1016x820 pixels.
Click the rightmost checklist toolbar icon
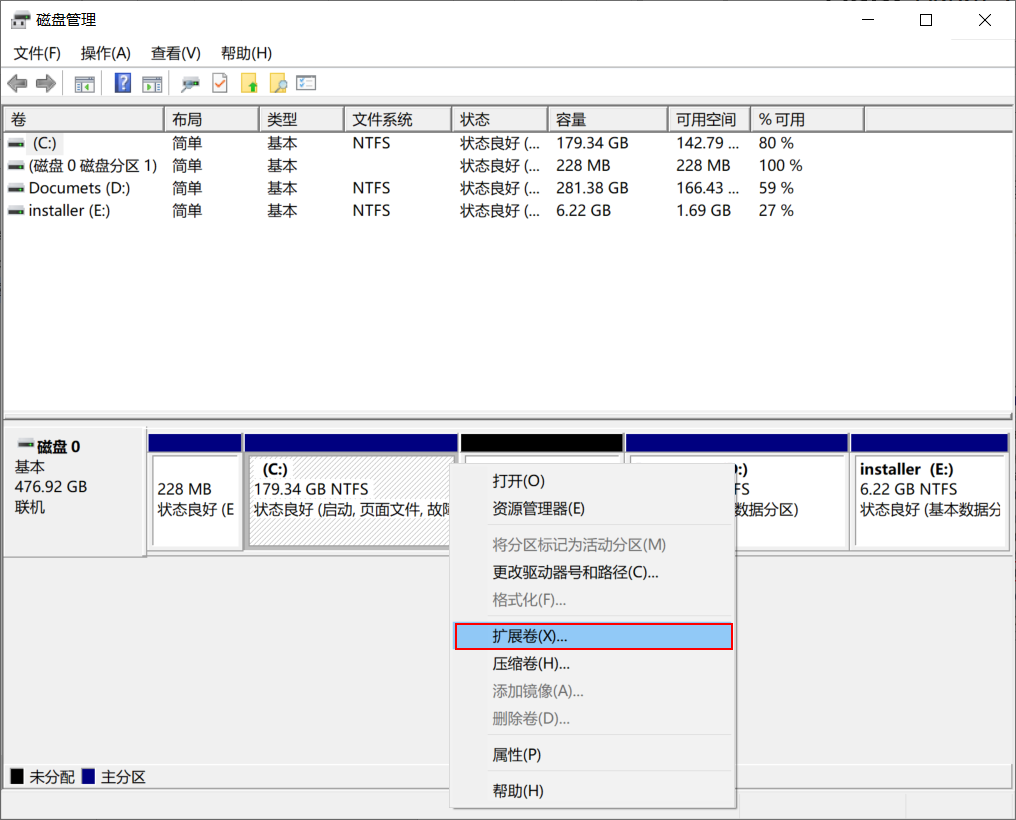(306, 83)
